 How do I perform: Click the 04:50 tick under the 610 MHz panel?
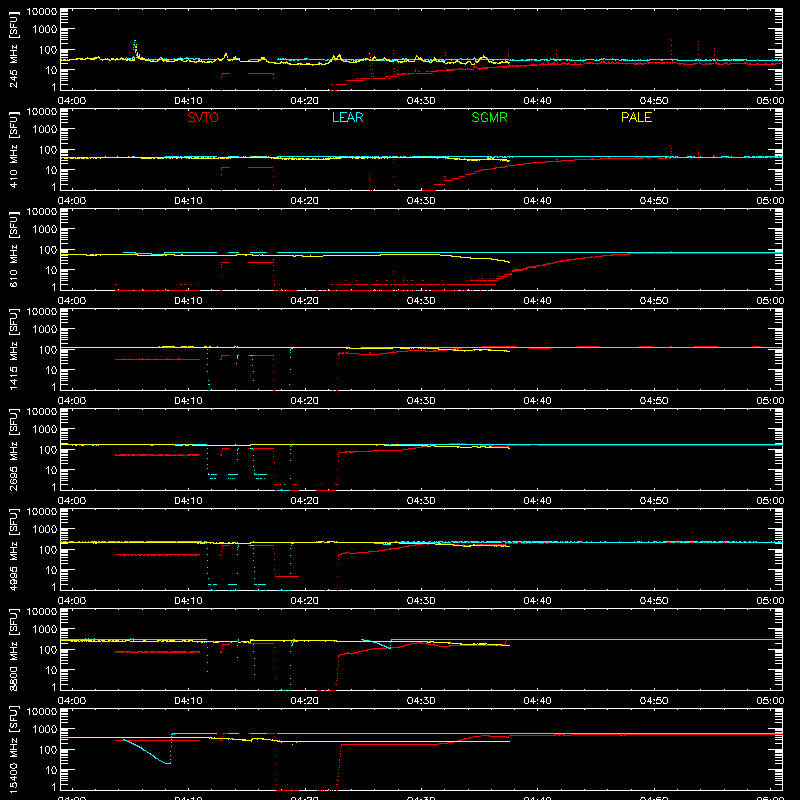coord(654,301)
